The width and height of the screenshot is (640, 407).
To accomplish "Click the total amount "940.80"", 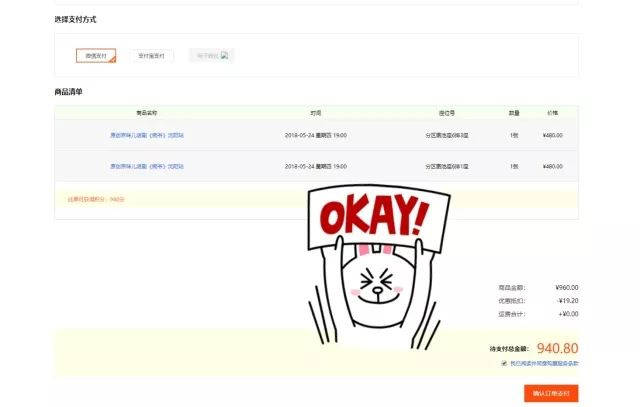I will click(x=557, y=348).
